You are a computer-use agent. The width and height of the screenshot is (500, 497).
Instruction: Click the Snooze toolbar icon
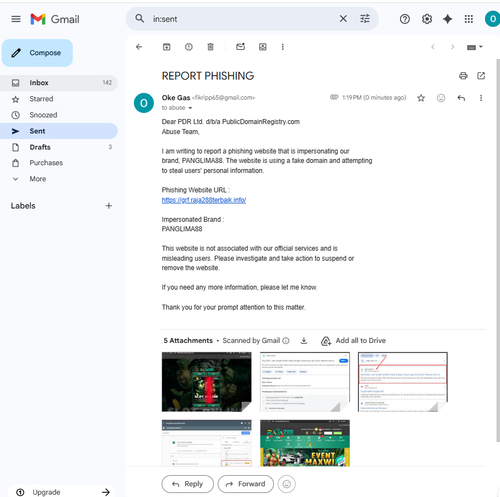(263, 47)
